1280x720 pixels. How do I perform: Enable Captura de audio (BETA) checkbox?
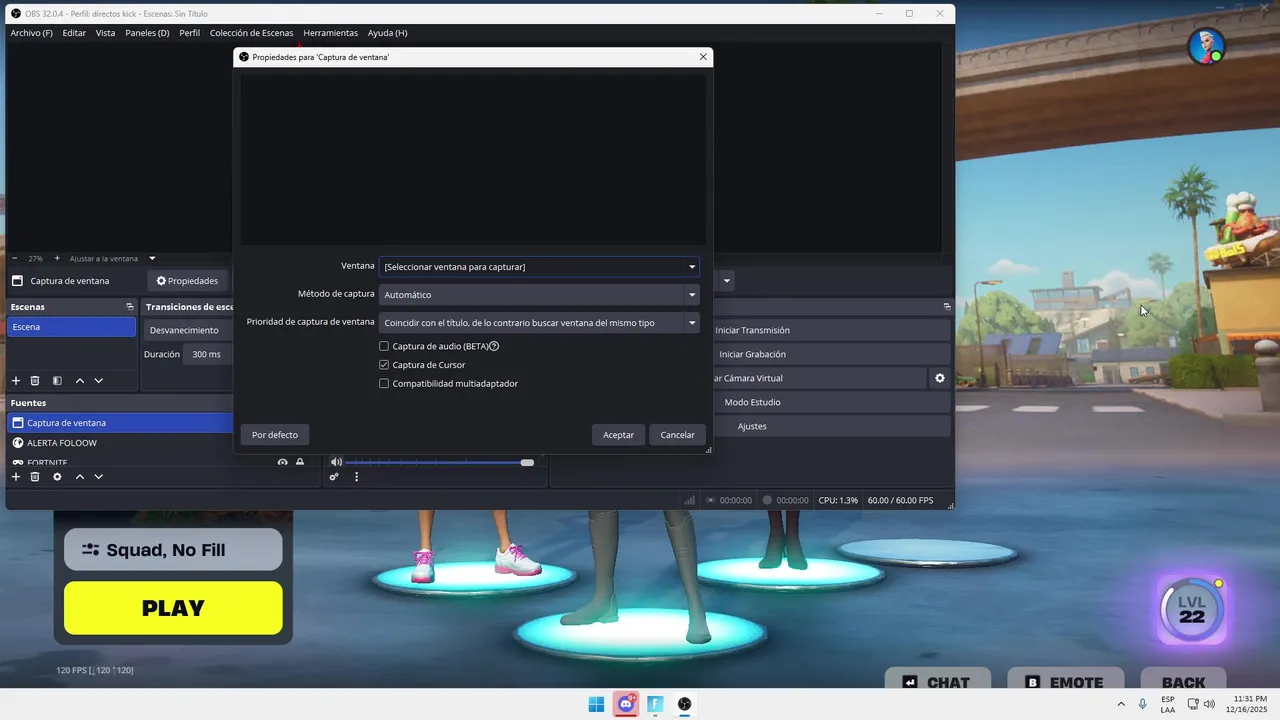pos(384,346)
